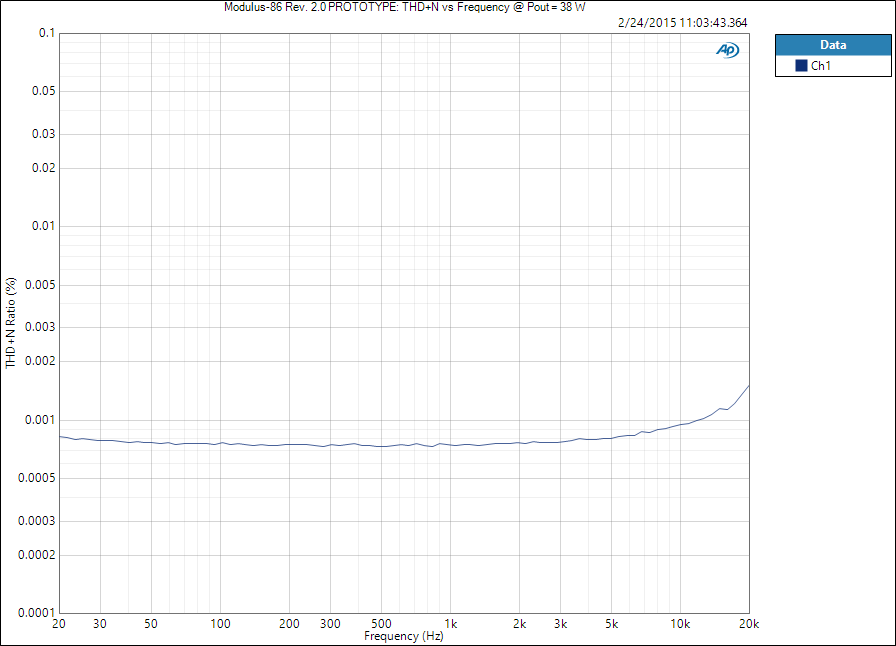Click the 0.0005 value on Y axis
This screenshot has width=896, height=646.
coord(37,478)
